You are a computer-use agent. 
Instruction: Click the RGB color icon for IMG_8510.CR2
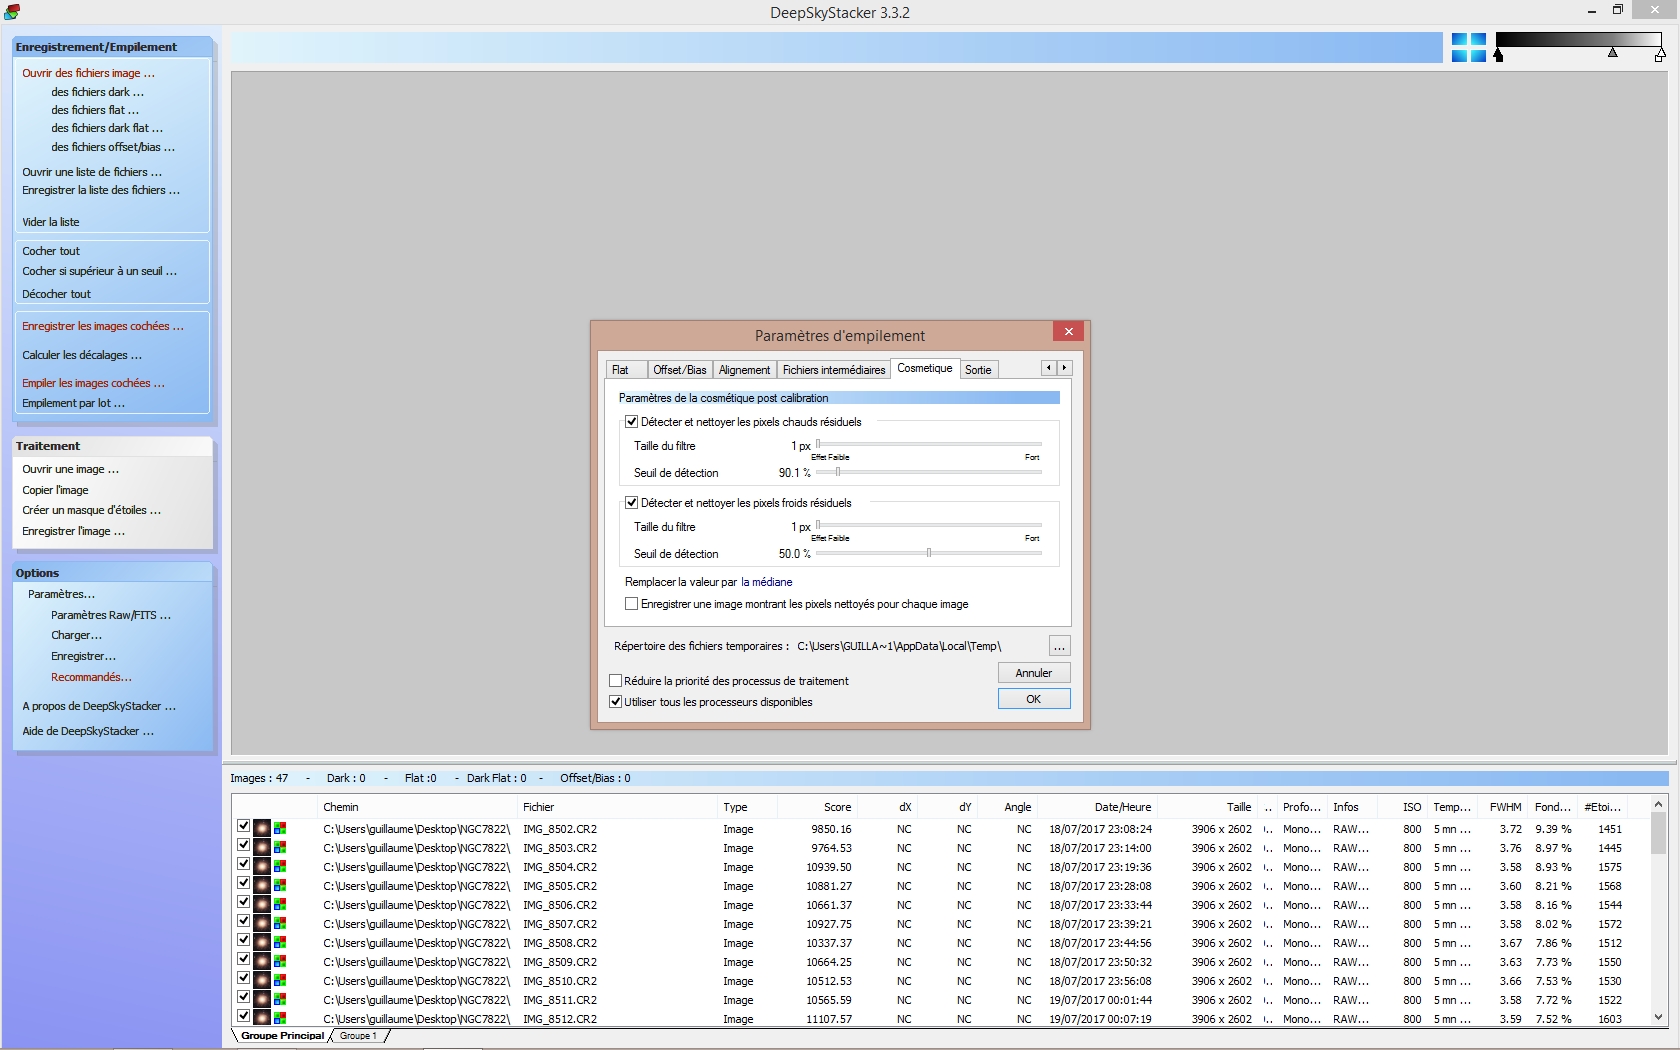click(280, 981)
